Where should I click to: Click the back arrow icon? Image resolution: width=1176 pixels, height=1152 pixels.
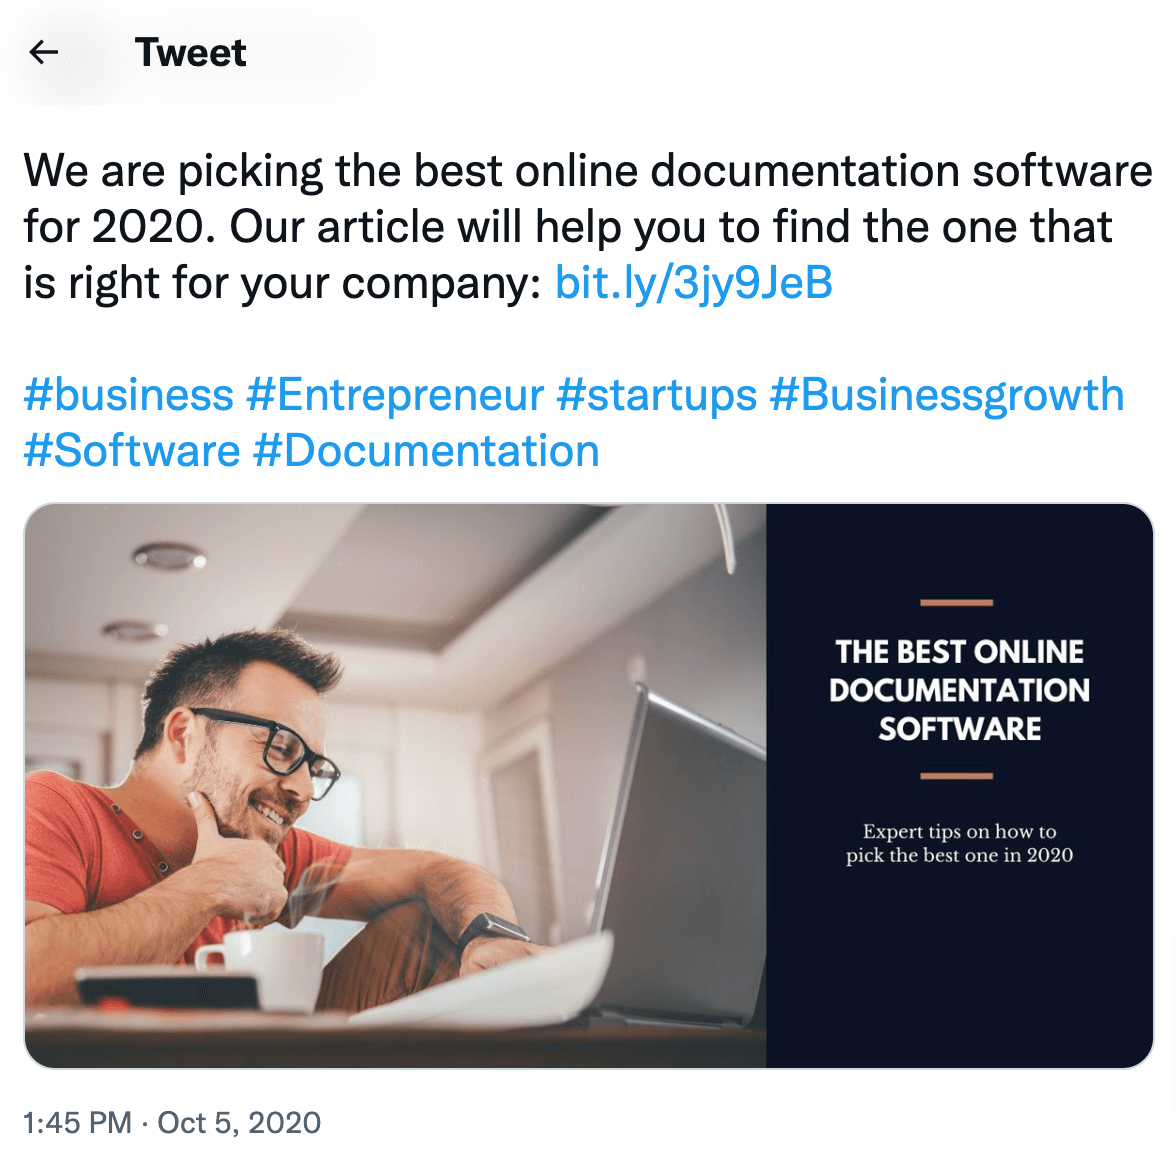click(x=44, y=52)
